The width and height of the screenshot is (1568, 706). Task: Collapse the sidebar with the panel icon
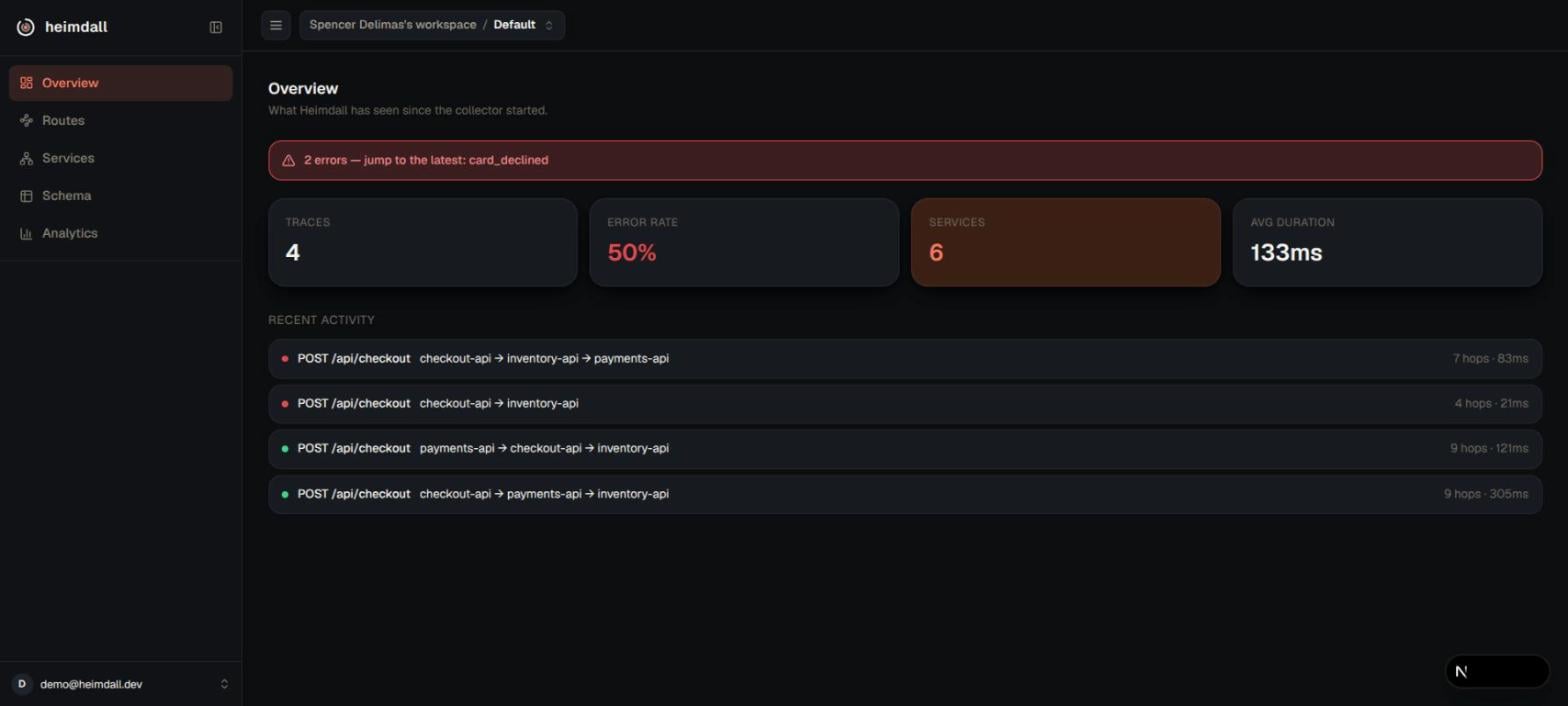tap(215, 27)
